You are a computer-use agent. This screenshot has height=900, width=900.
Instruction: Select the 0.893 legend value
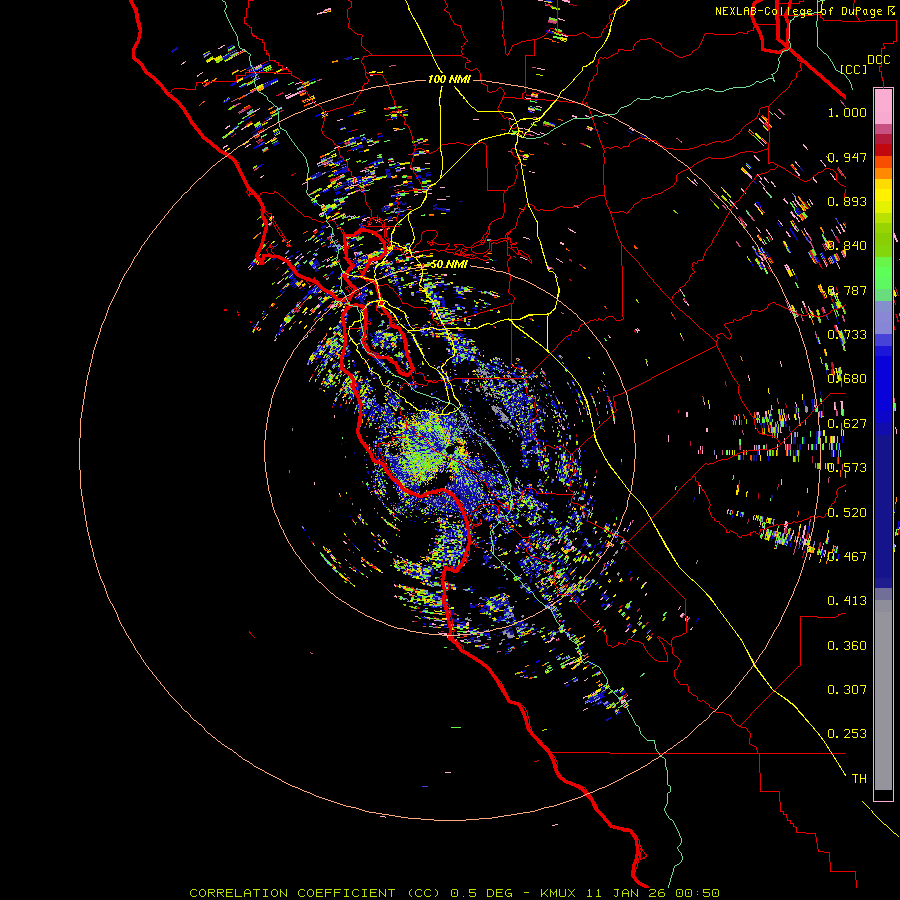click(847, 201)
